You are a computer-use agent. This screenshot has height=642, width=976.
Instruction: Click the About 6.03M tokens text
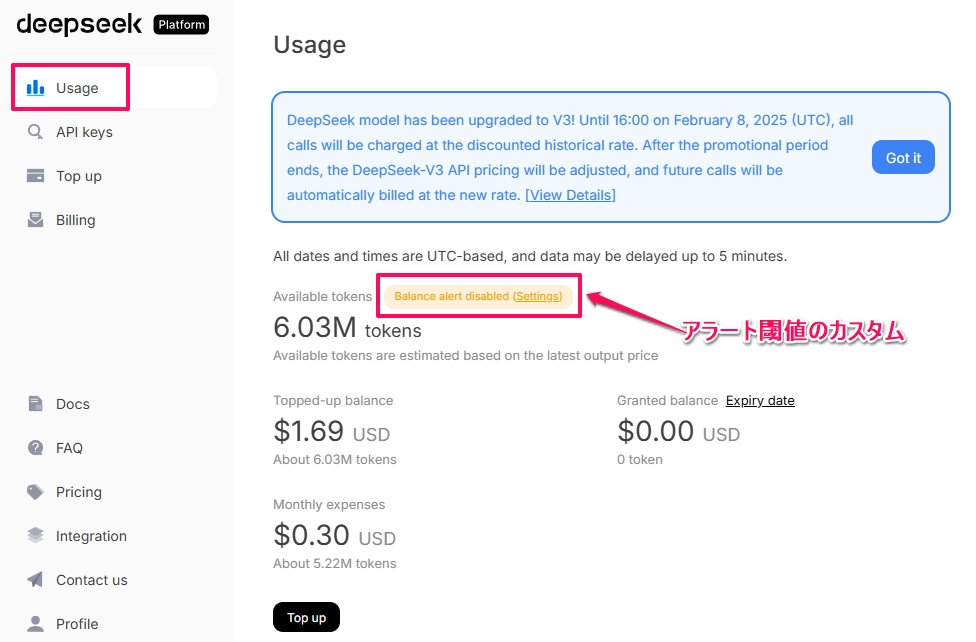[335, 460]
